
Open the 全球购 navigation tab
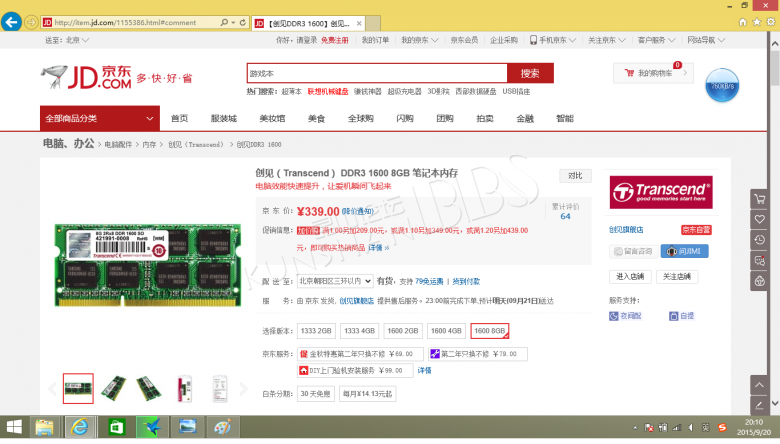pos(360,118)
